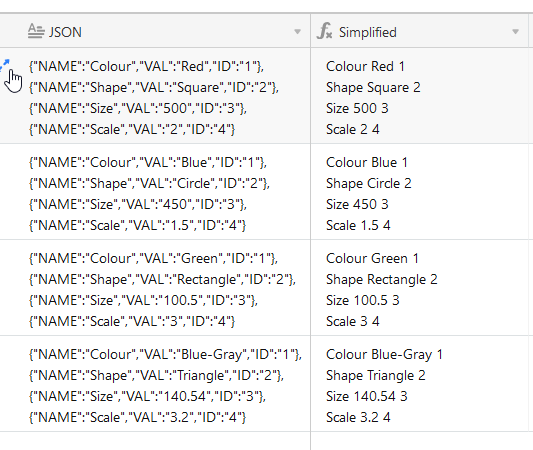This screenshot has width=533, height=450.
Task: Click the empty JSON cell below the last record
Action: pyautogui.click(x=155, y=441)
